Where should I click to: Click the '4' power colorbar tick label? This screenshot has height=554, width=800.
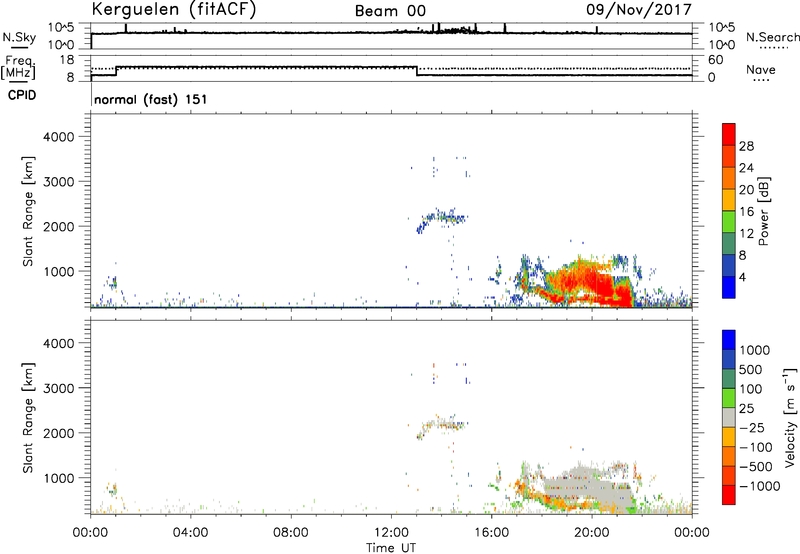743,277
